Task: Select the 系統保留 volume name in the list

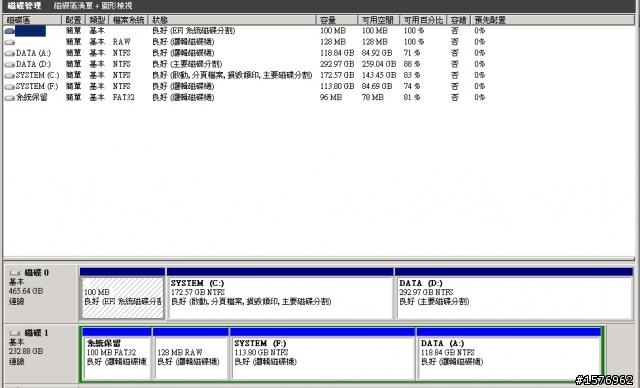Action: [31, 98]
